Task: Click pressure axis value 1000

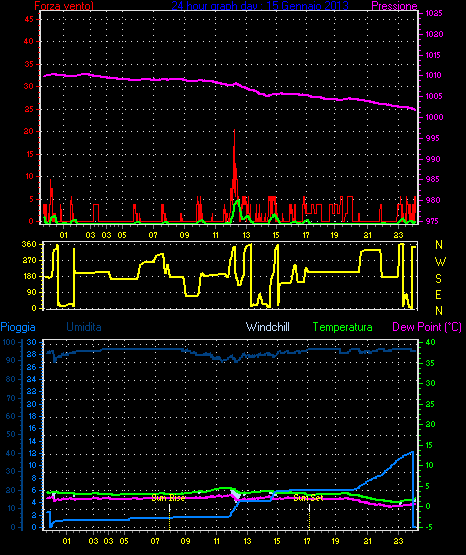Action: 434,117
